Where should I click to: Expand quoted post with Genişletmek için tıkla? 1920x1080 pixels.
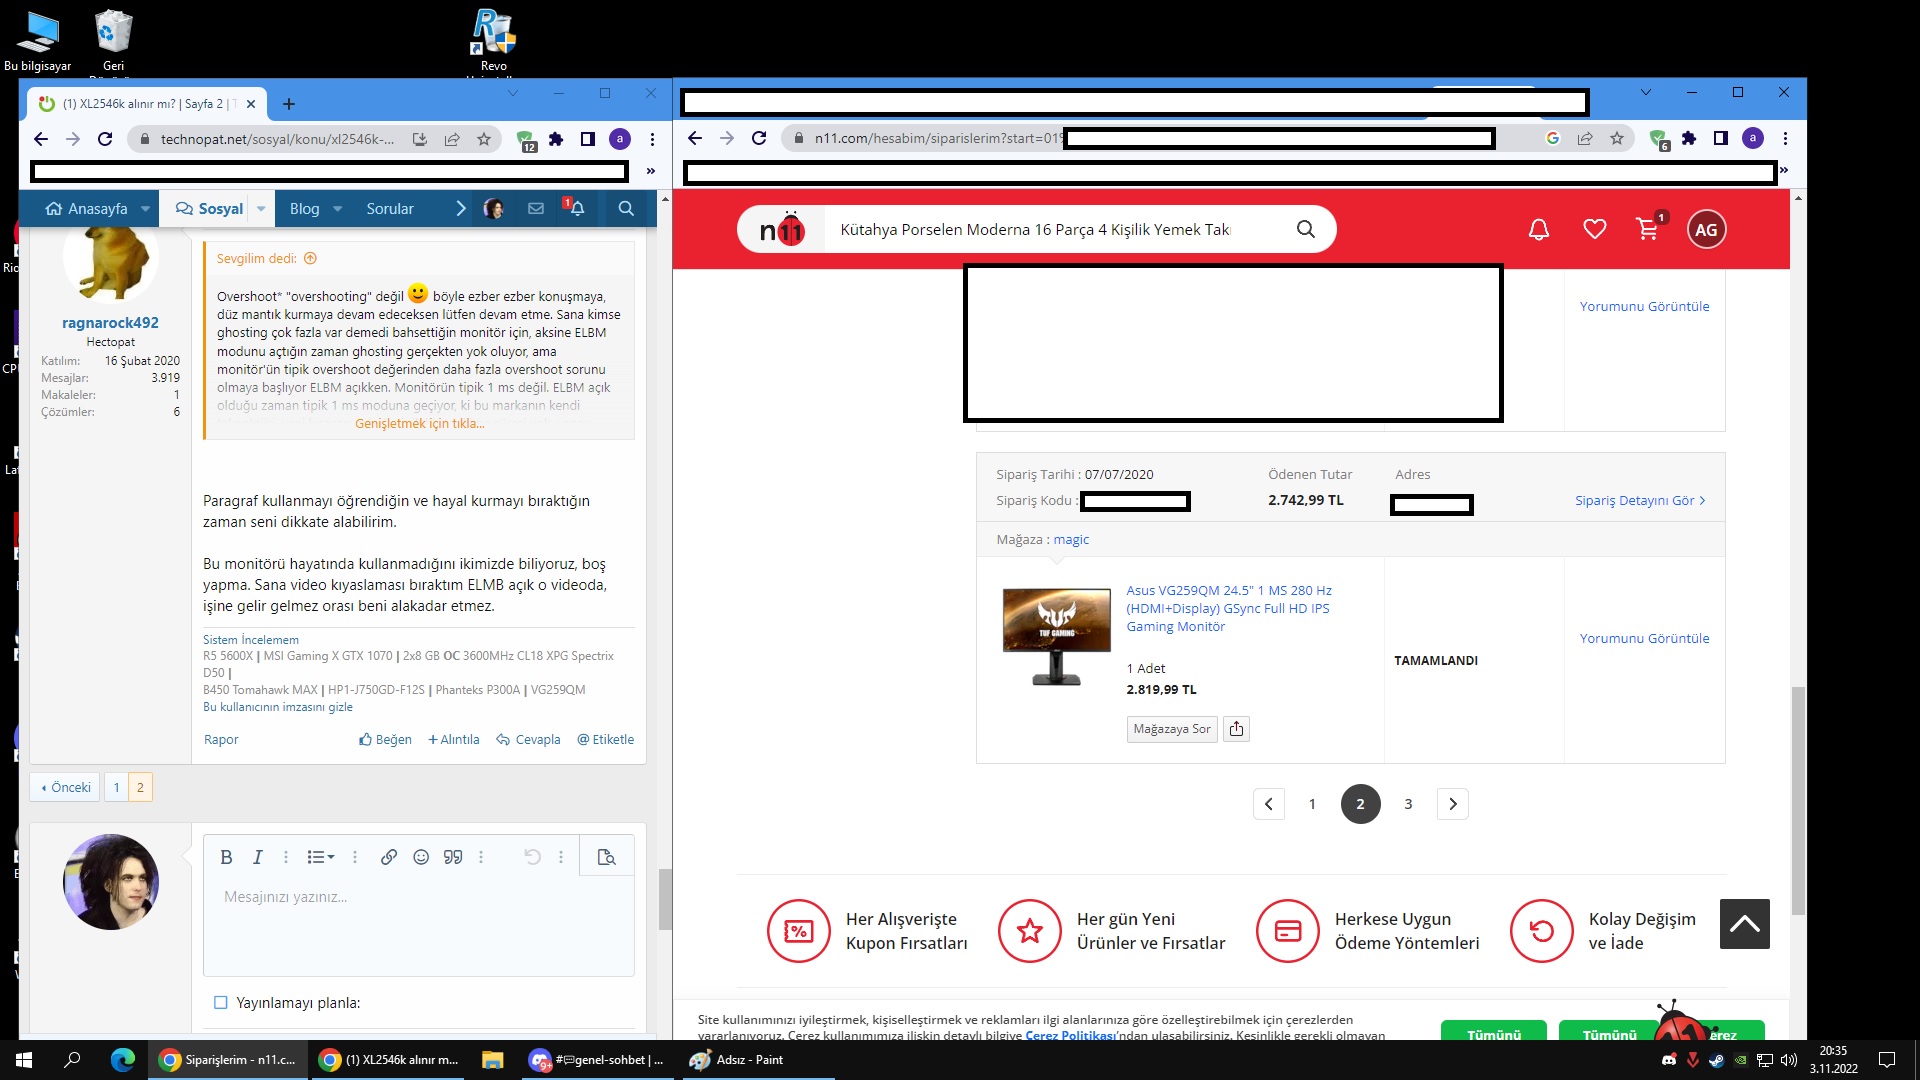(419, 424)
